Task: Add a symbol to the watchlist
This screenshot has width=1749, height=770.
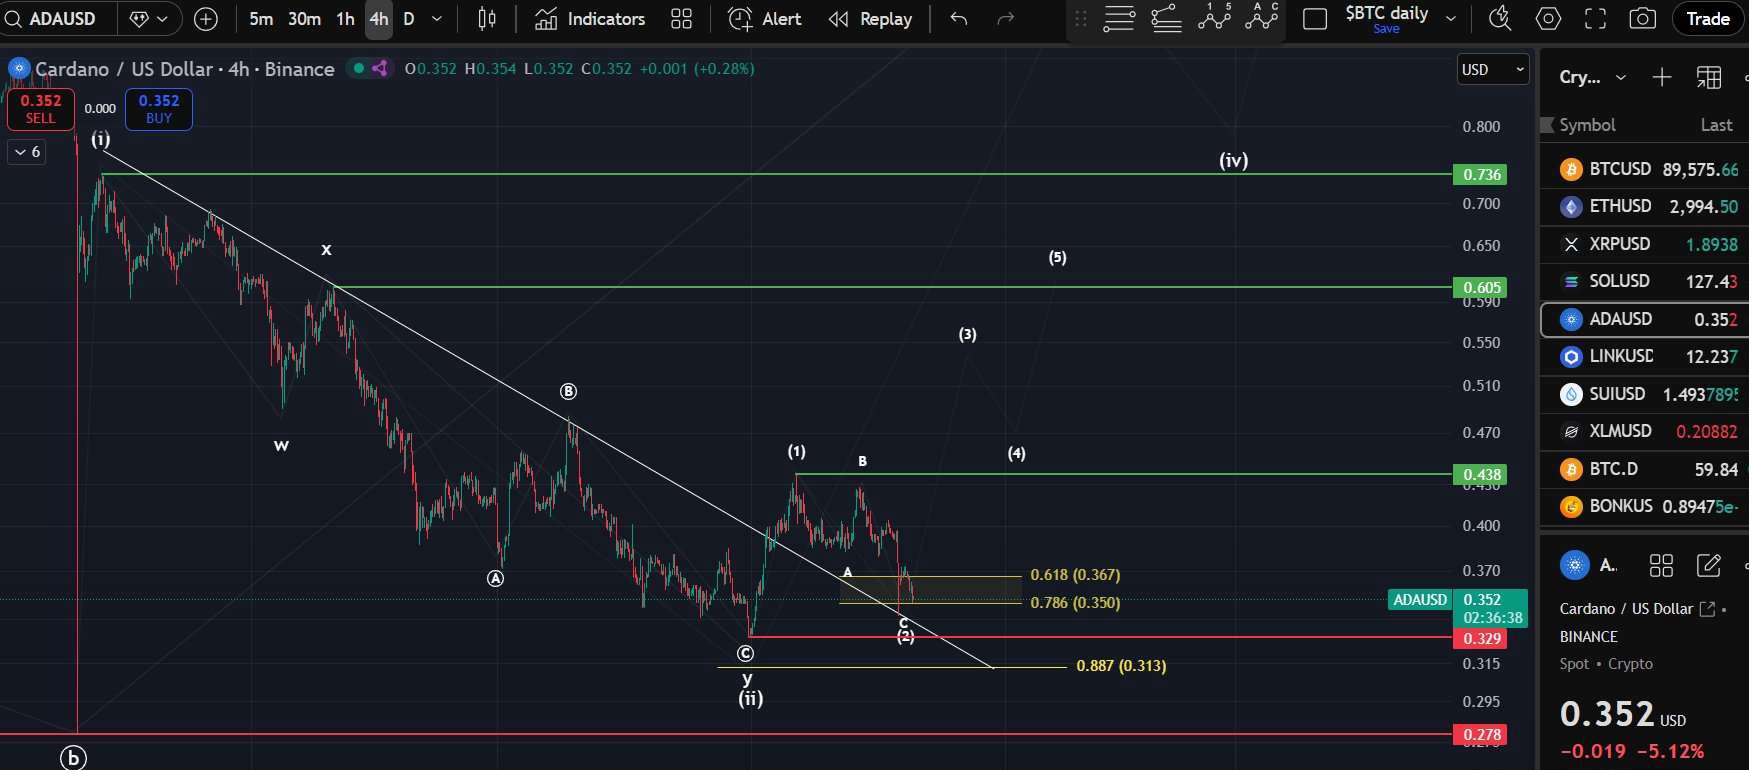Action: [x=1662, y=77]
